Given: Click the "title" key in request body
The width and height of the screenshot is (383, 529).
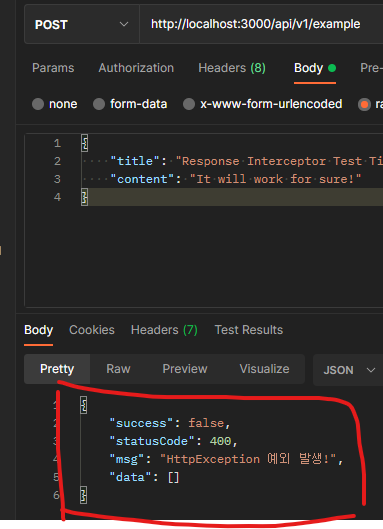Looking at the screenshot, I should click(x=135, y=161).
